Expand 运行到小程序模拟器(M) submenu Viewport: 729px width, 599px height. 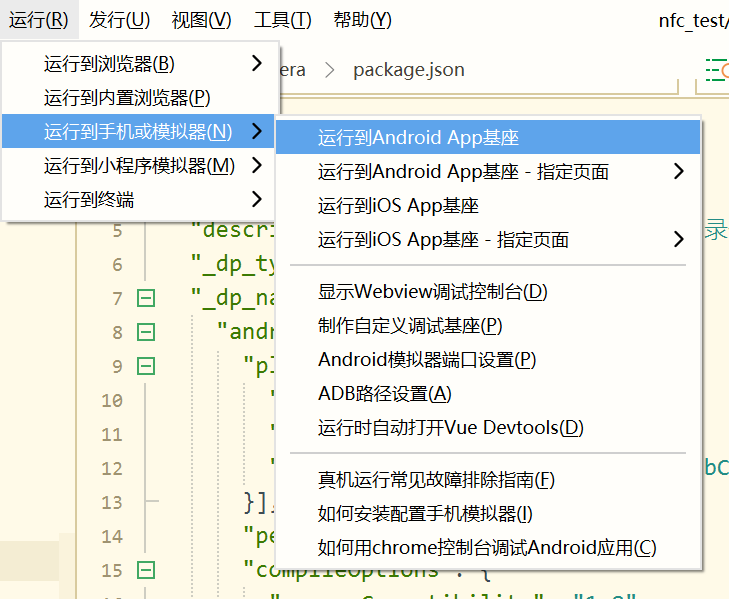click(x=140, y=166)
